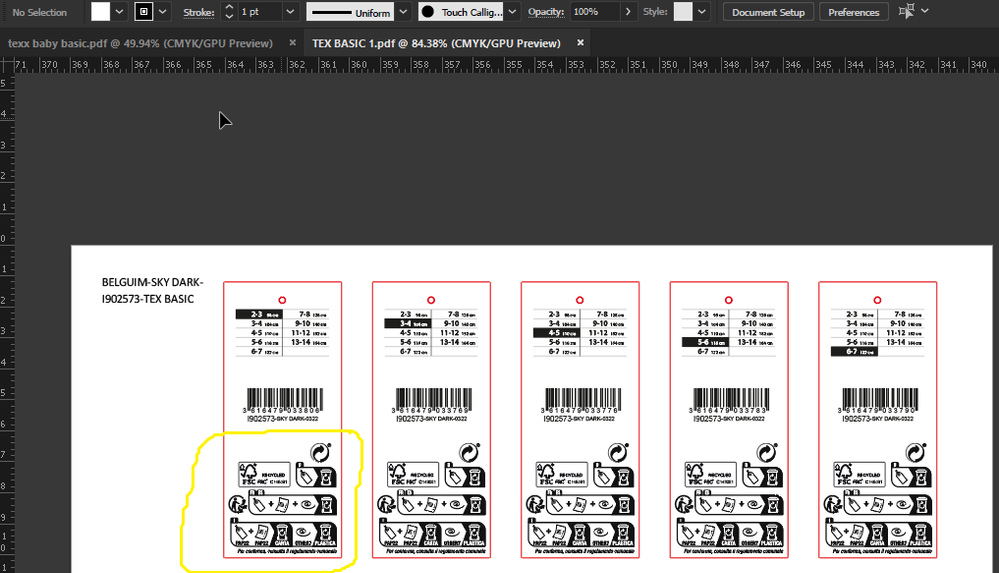This screenshot has height=573, width=999.
Task: Increase stroke weight with the up arrow
Action: point(229,7)
